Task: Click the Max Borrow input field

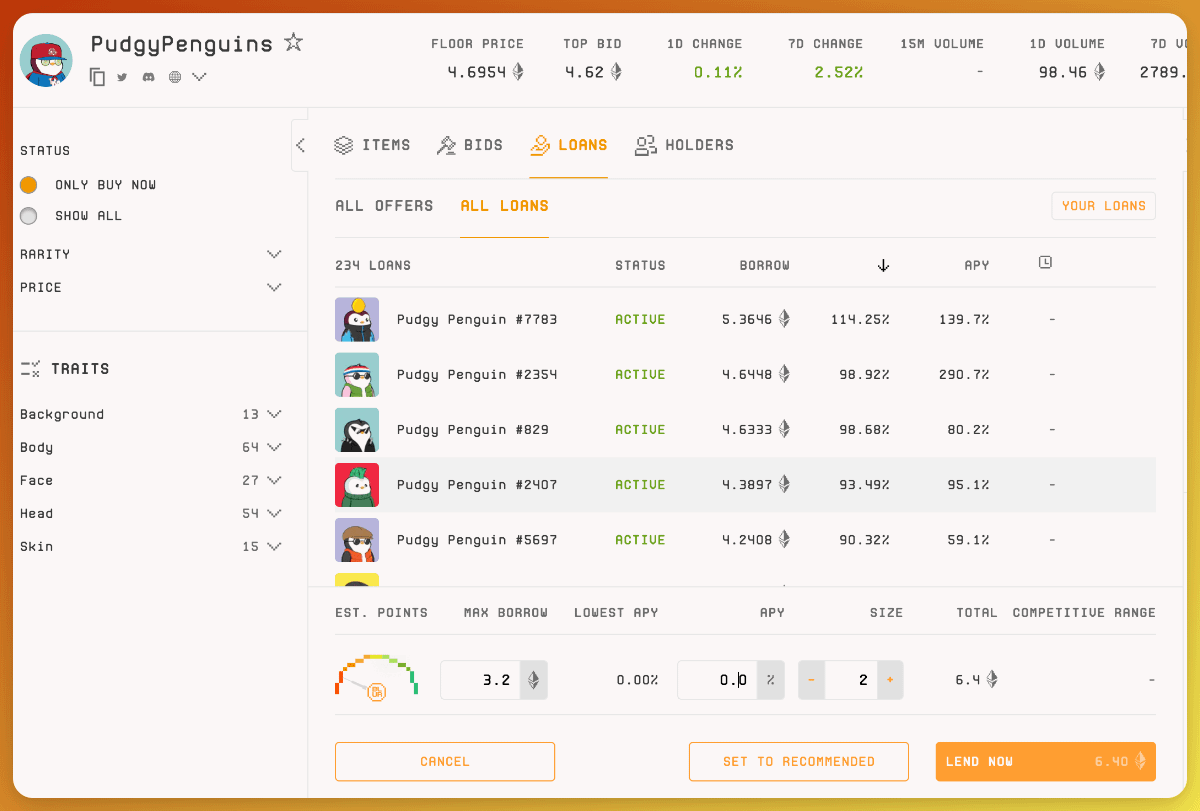Action: (482, 680)
